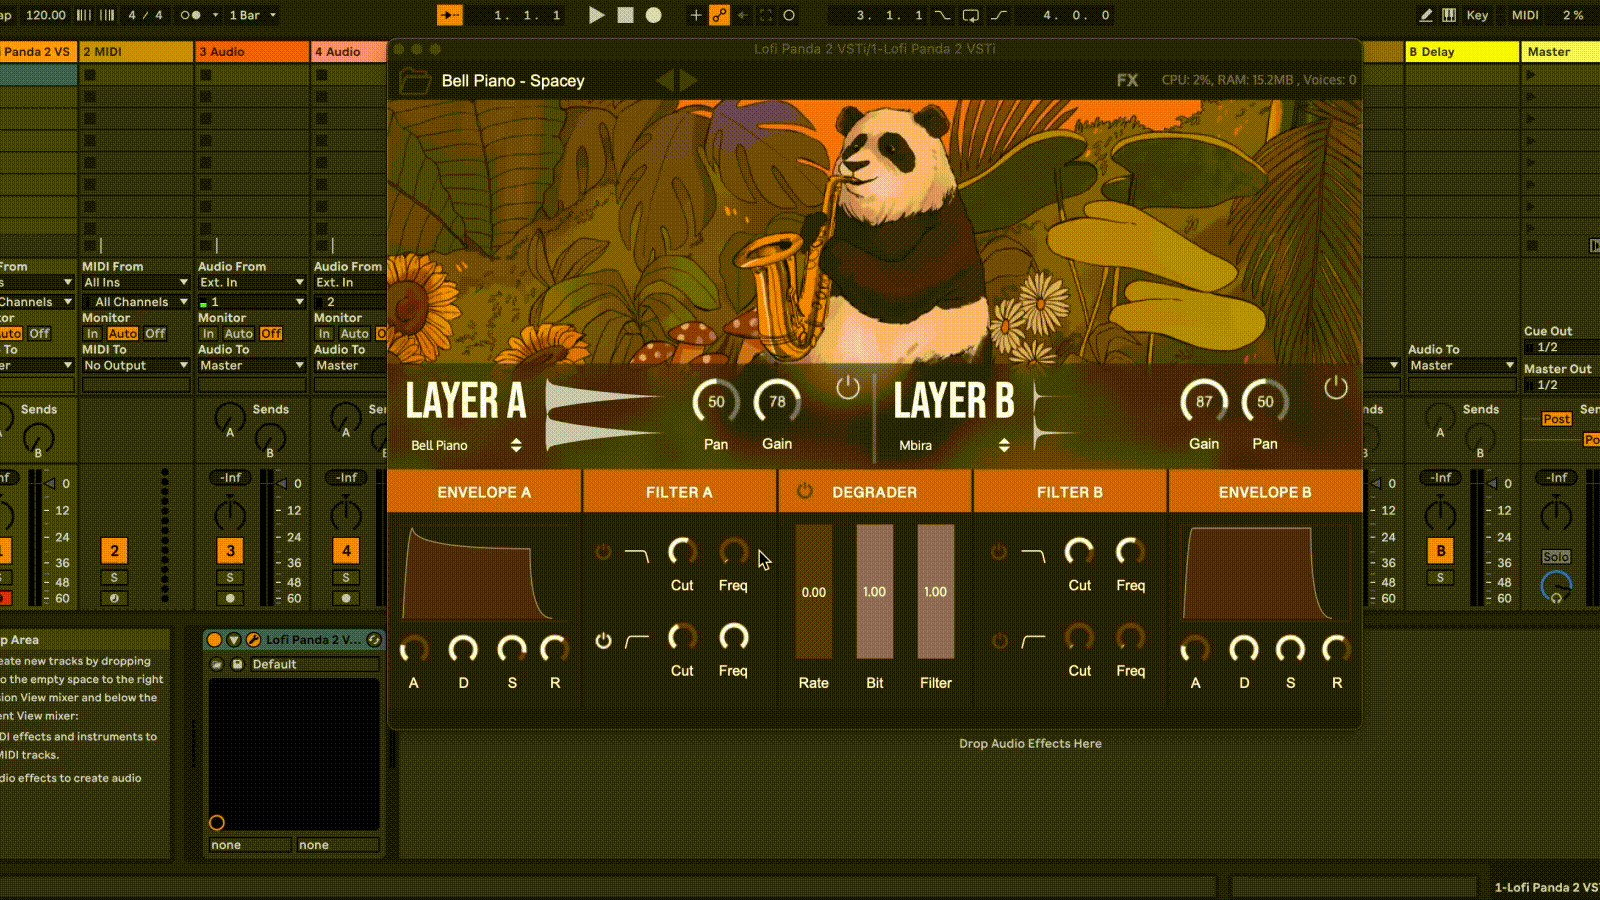
Task: Click the Filter B high-pass shape icon
Action: point(1033,641)
